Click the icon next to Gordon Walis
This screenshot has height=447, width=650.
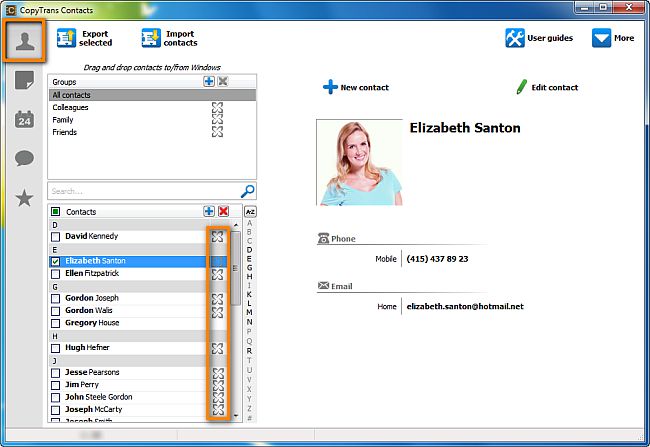tap(218, 311)
